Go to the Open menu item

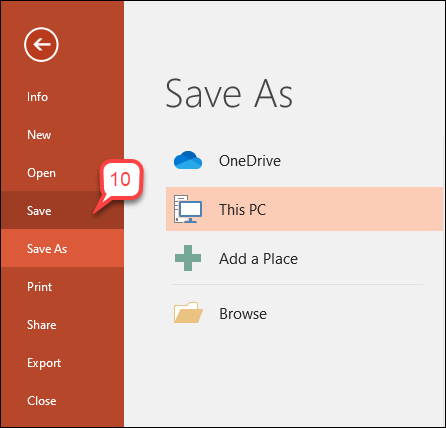(41, 173)
